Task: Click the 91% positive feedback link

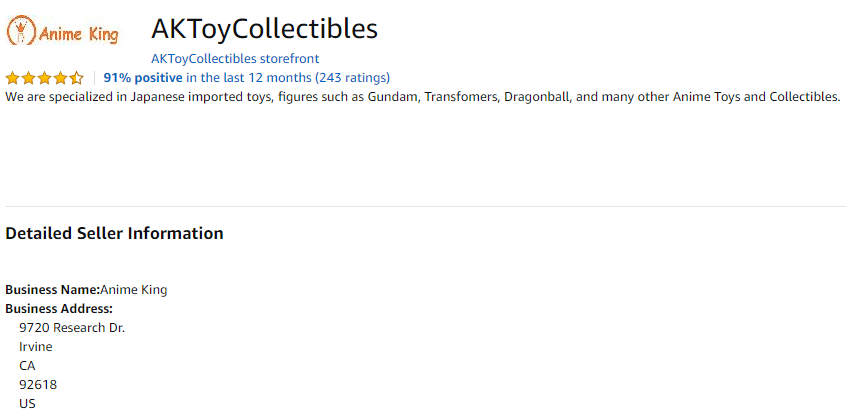Action: click(x=143, y=78)
